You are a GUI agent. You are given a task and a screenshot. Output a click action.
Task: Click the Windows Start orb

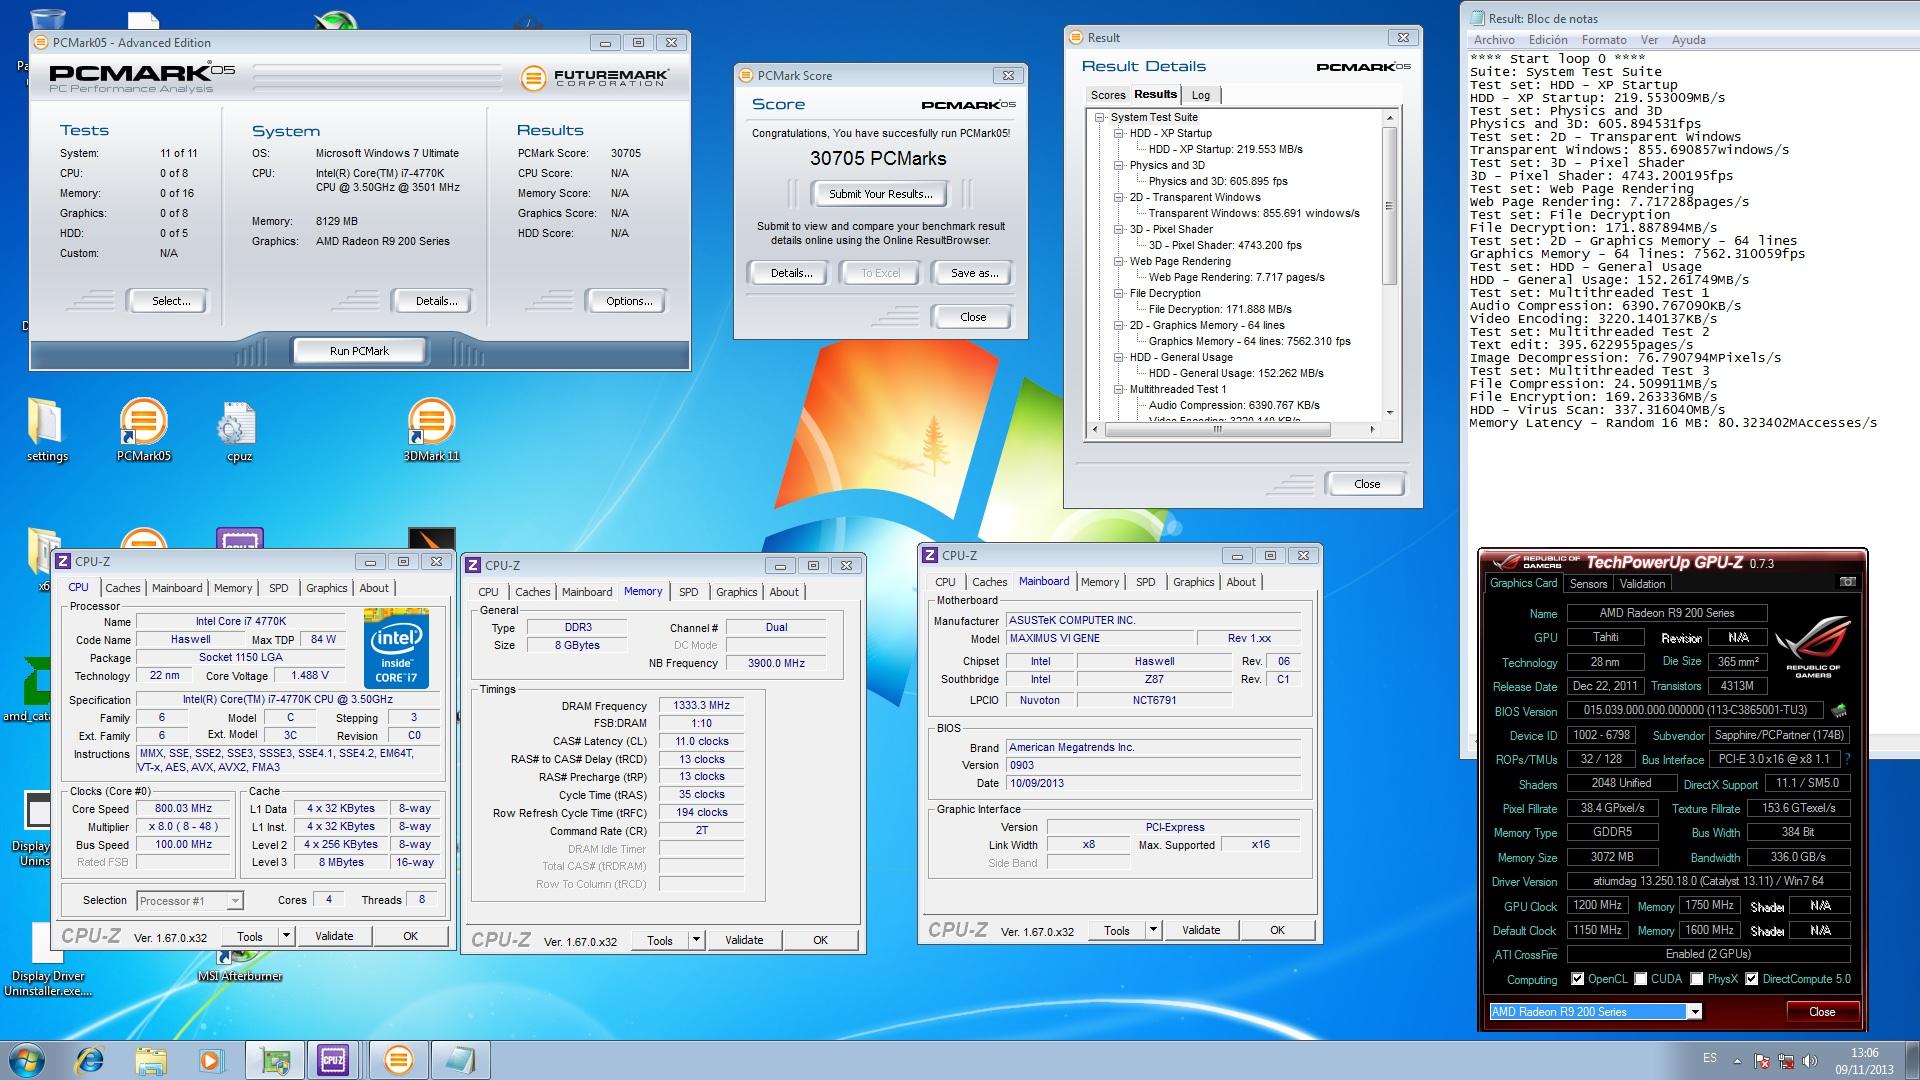pos(26,1059)
